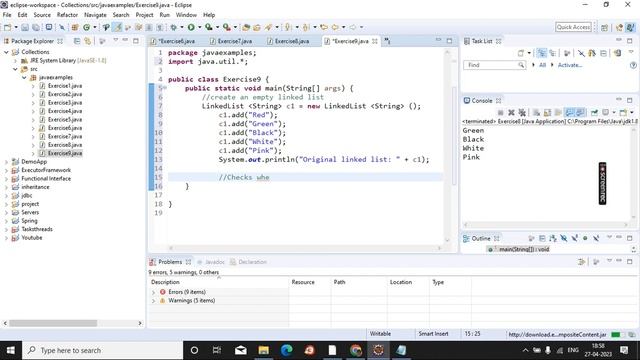Click Remove All Terminated Launches in Console
The image size is (640, 360).
coord(522,112)
